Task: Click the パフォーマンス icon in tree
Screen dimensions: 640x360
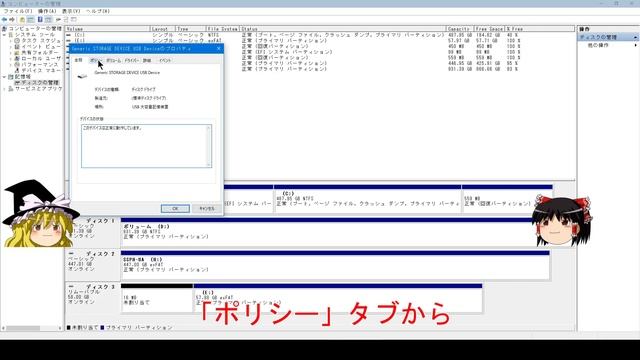Action: [17, 64]
